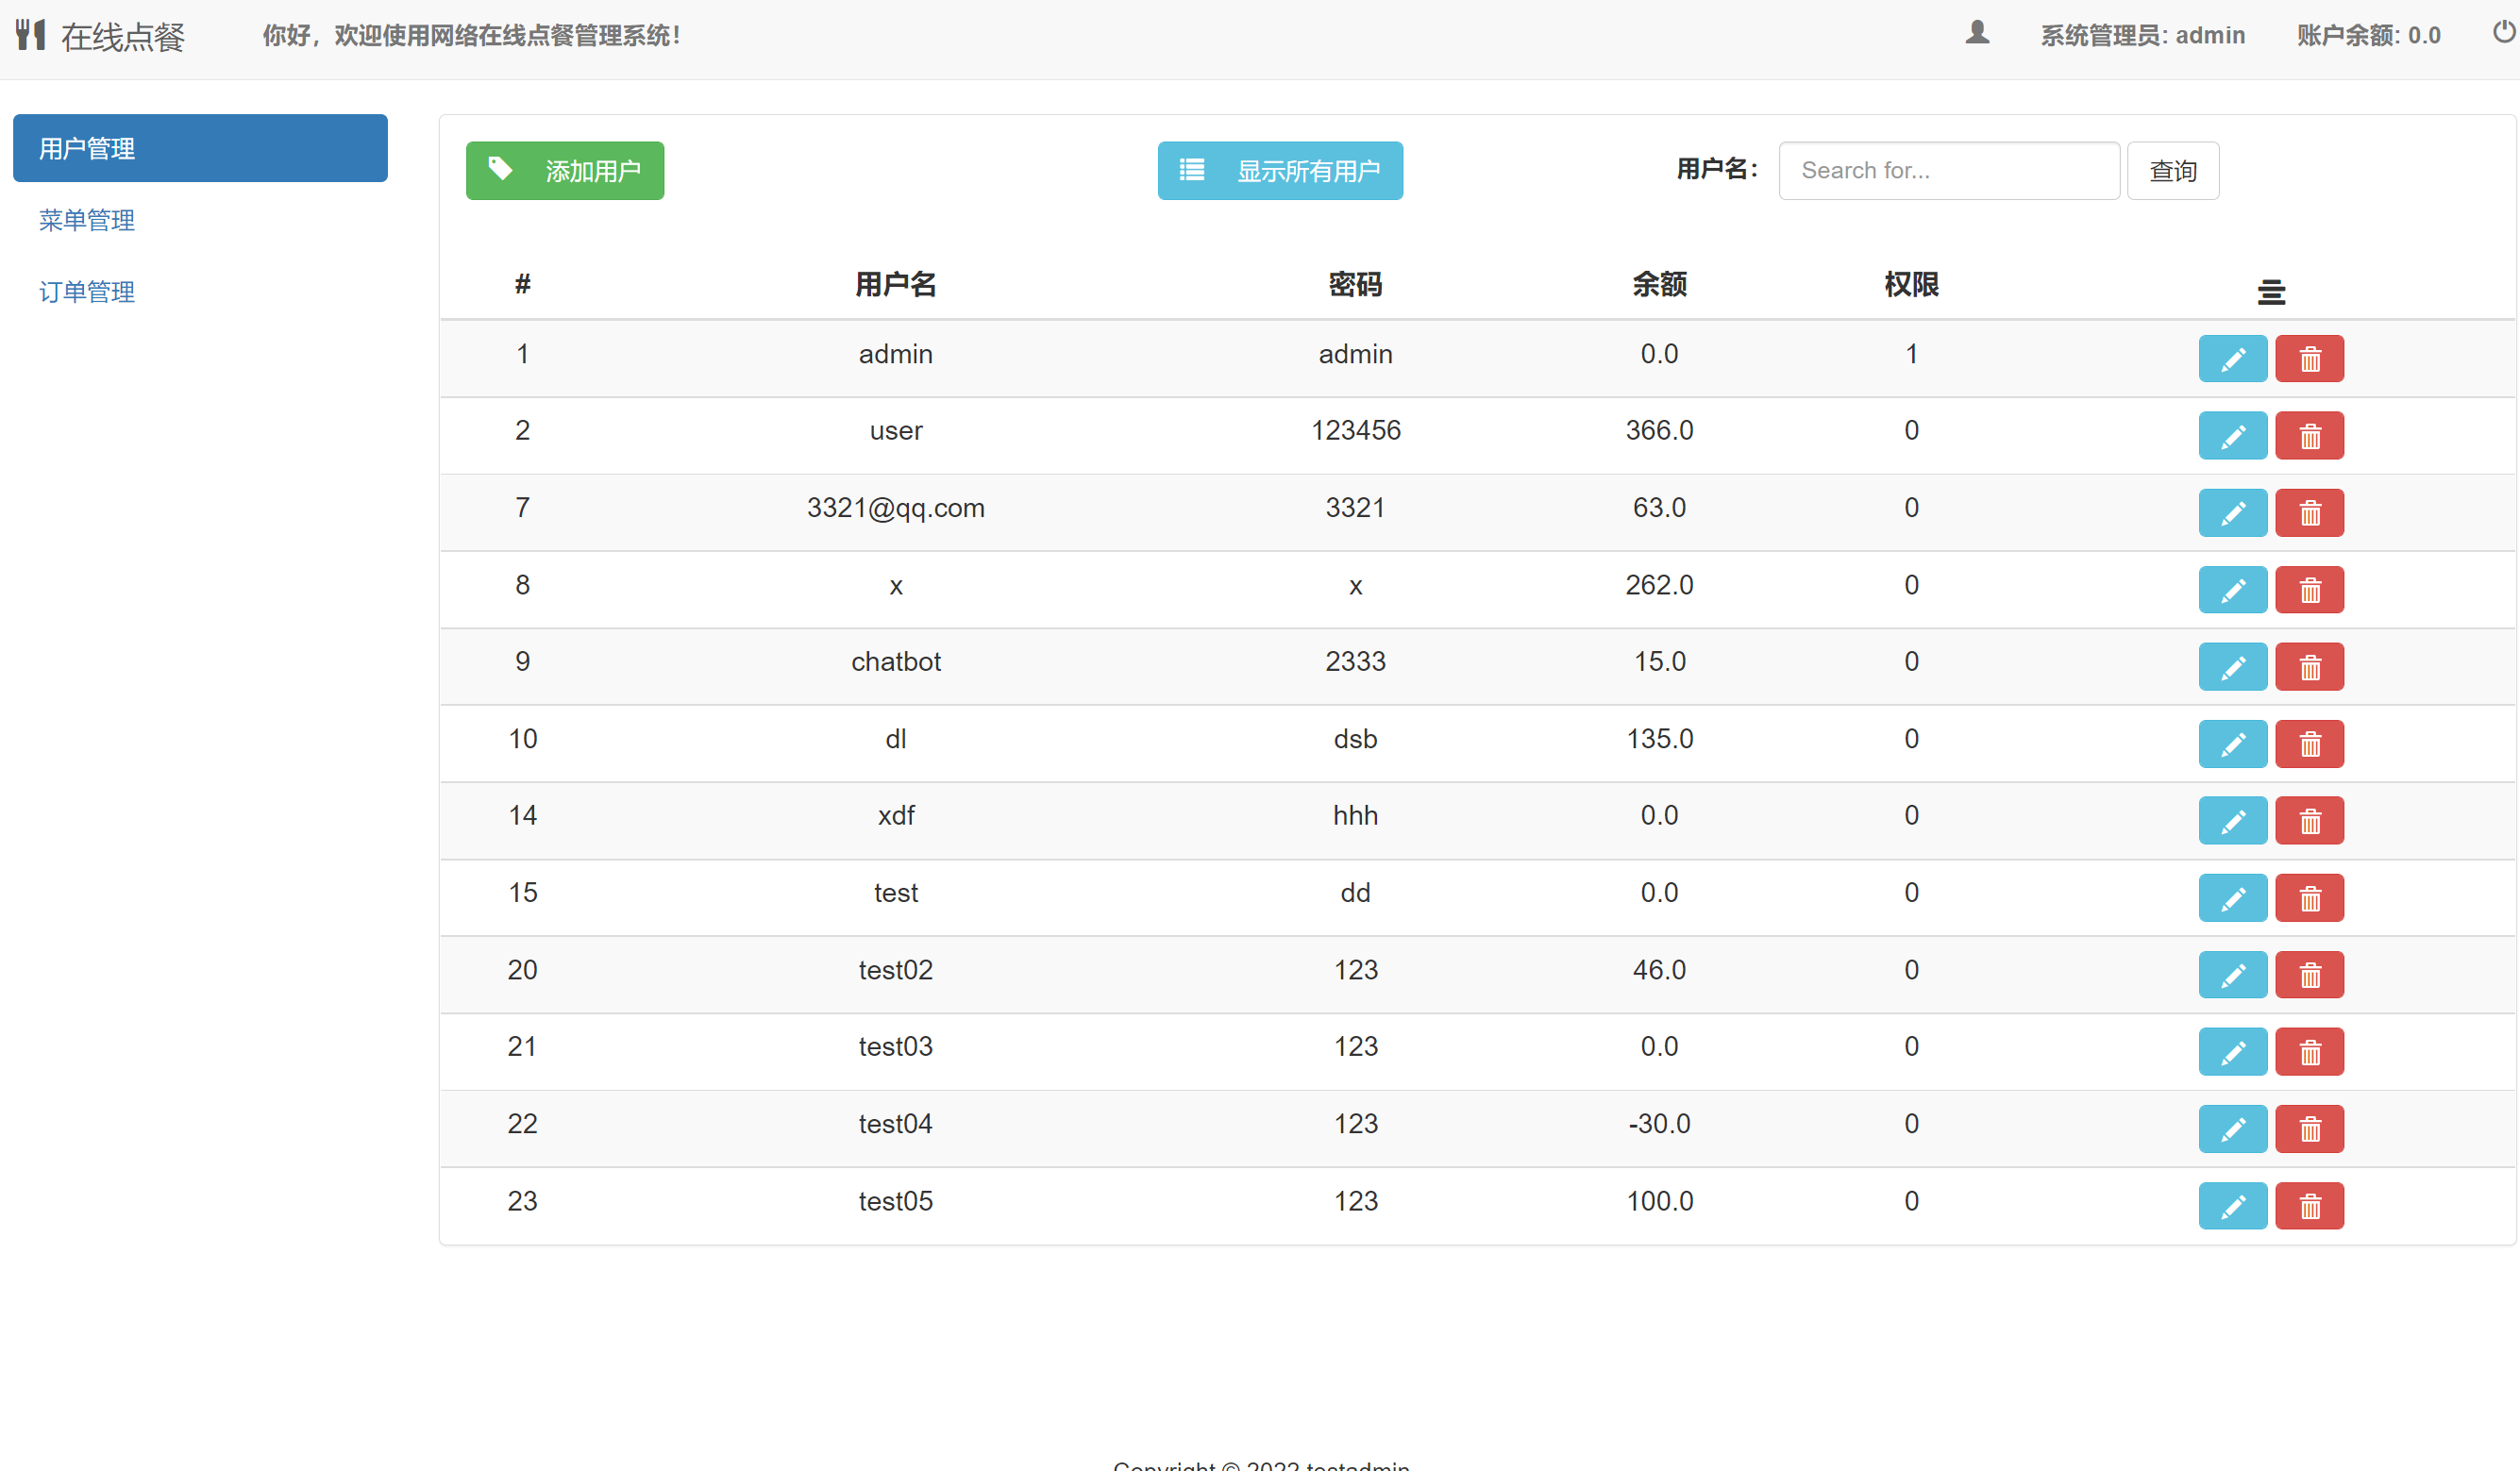This screenshot has width=2520, height=1471.
Task: Click the 在线点餐 brand logo link
Action: 101,37
